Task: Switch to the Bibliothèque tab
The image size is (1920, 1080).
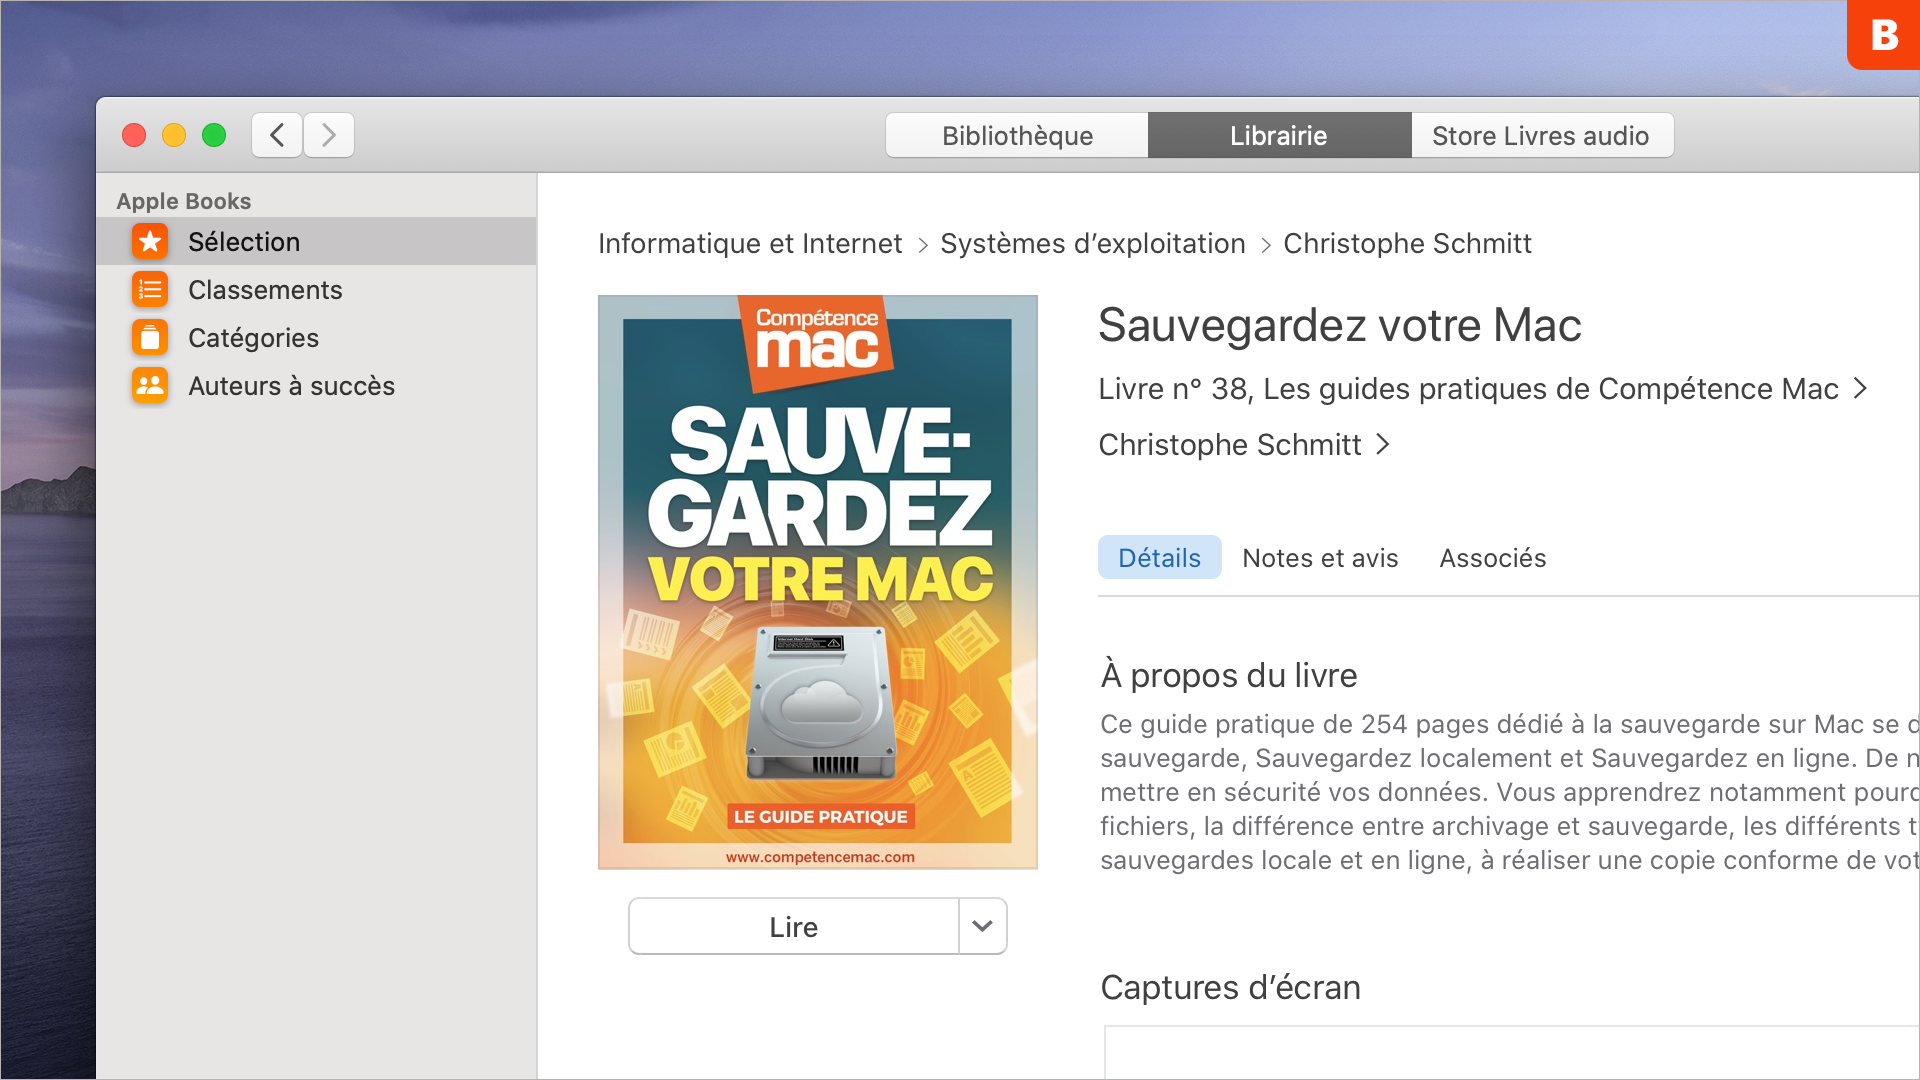Action: click(x=1017, y=135)
